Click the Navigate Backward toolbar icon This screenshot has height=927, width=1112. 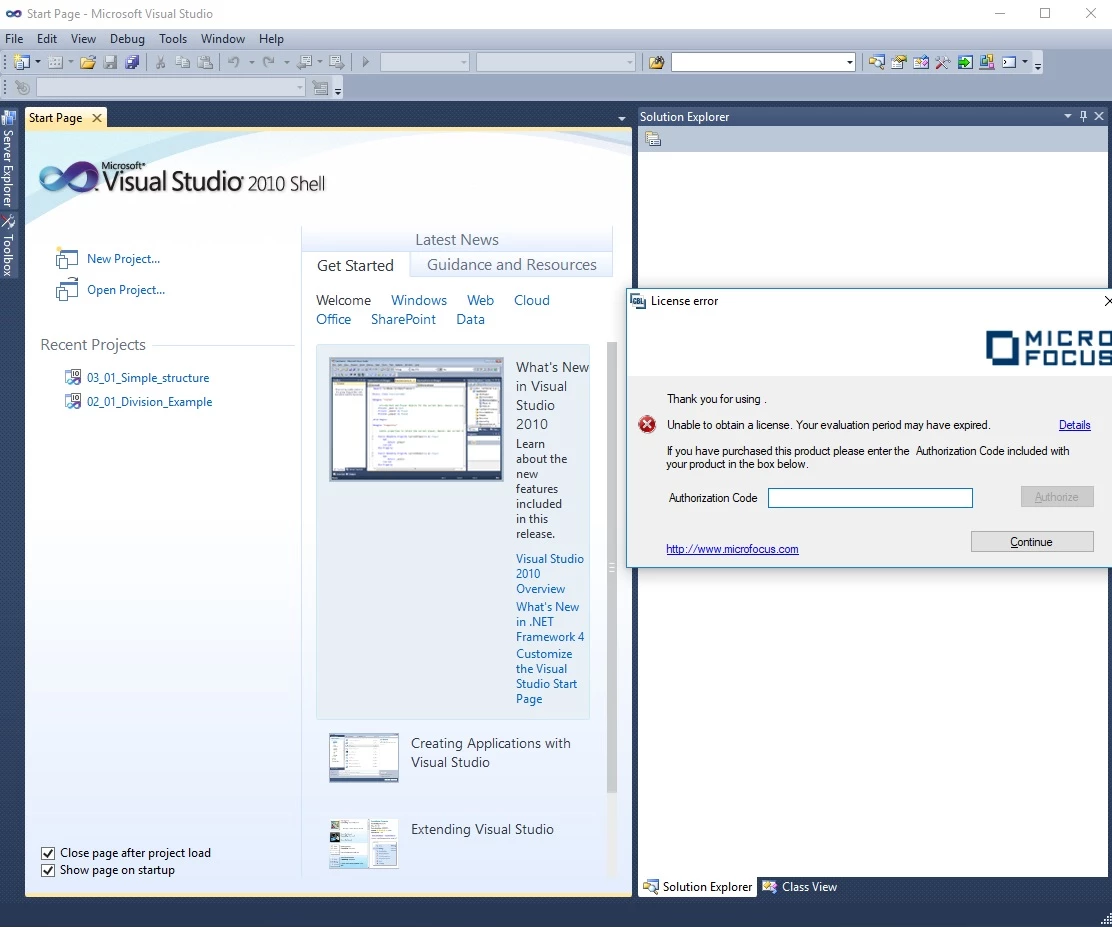(305, 62)
